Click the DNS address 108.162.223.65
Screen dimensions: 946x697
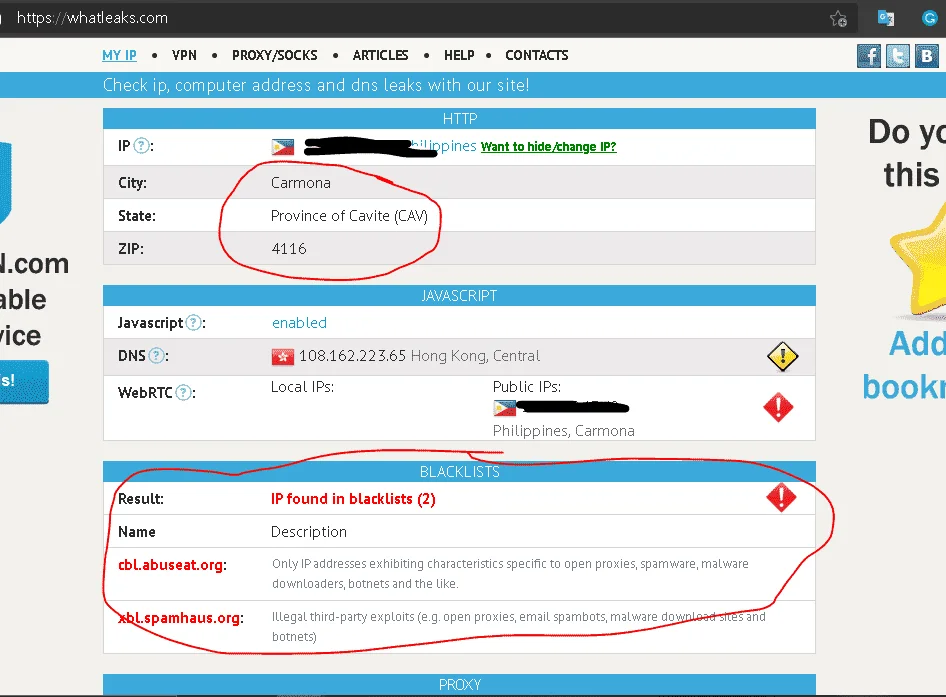(352, 356)
